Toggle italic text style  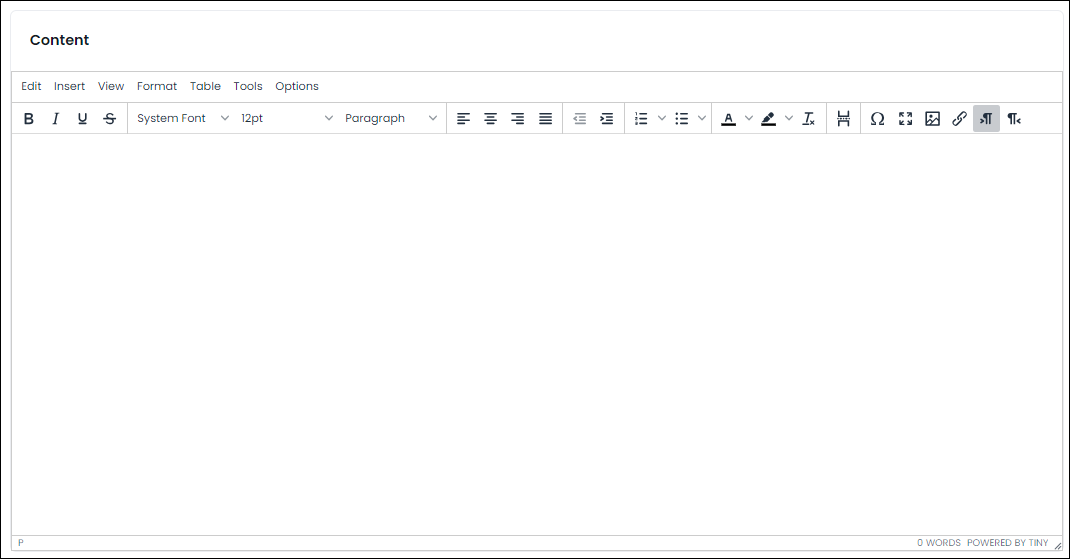coord(55,118)
